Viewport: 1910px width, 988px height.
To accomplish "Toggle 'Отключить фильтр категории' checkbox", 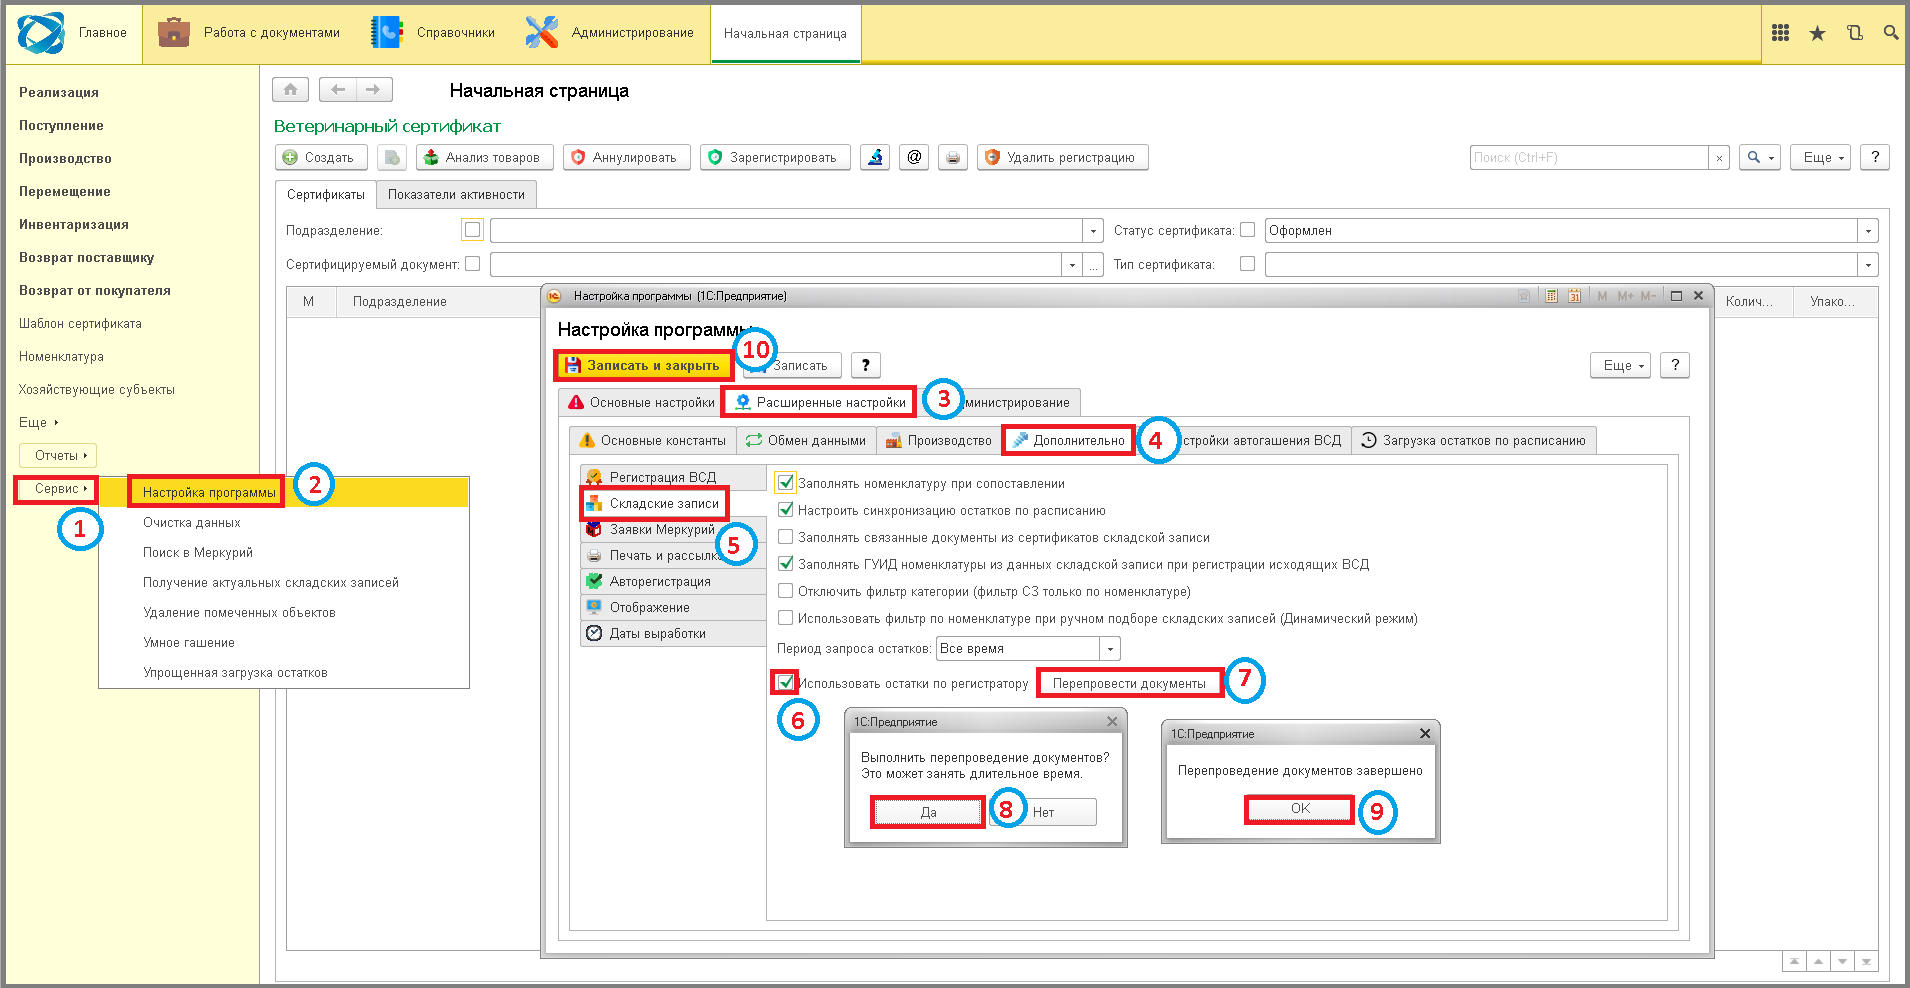I will click(786, 591).
